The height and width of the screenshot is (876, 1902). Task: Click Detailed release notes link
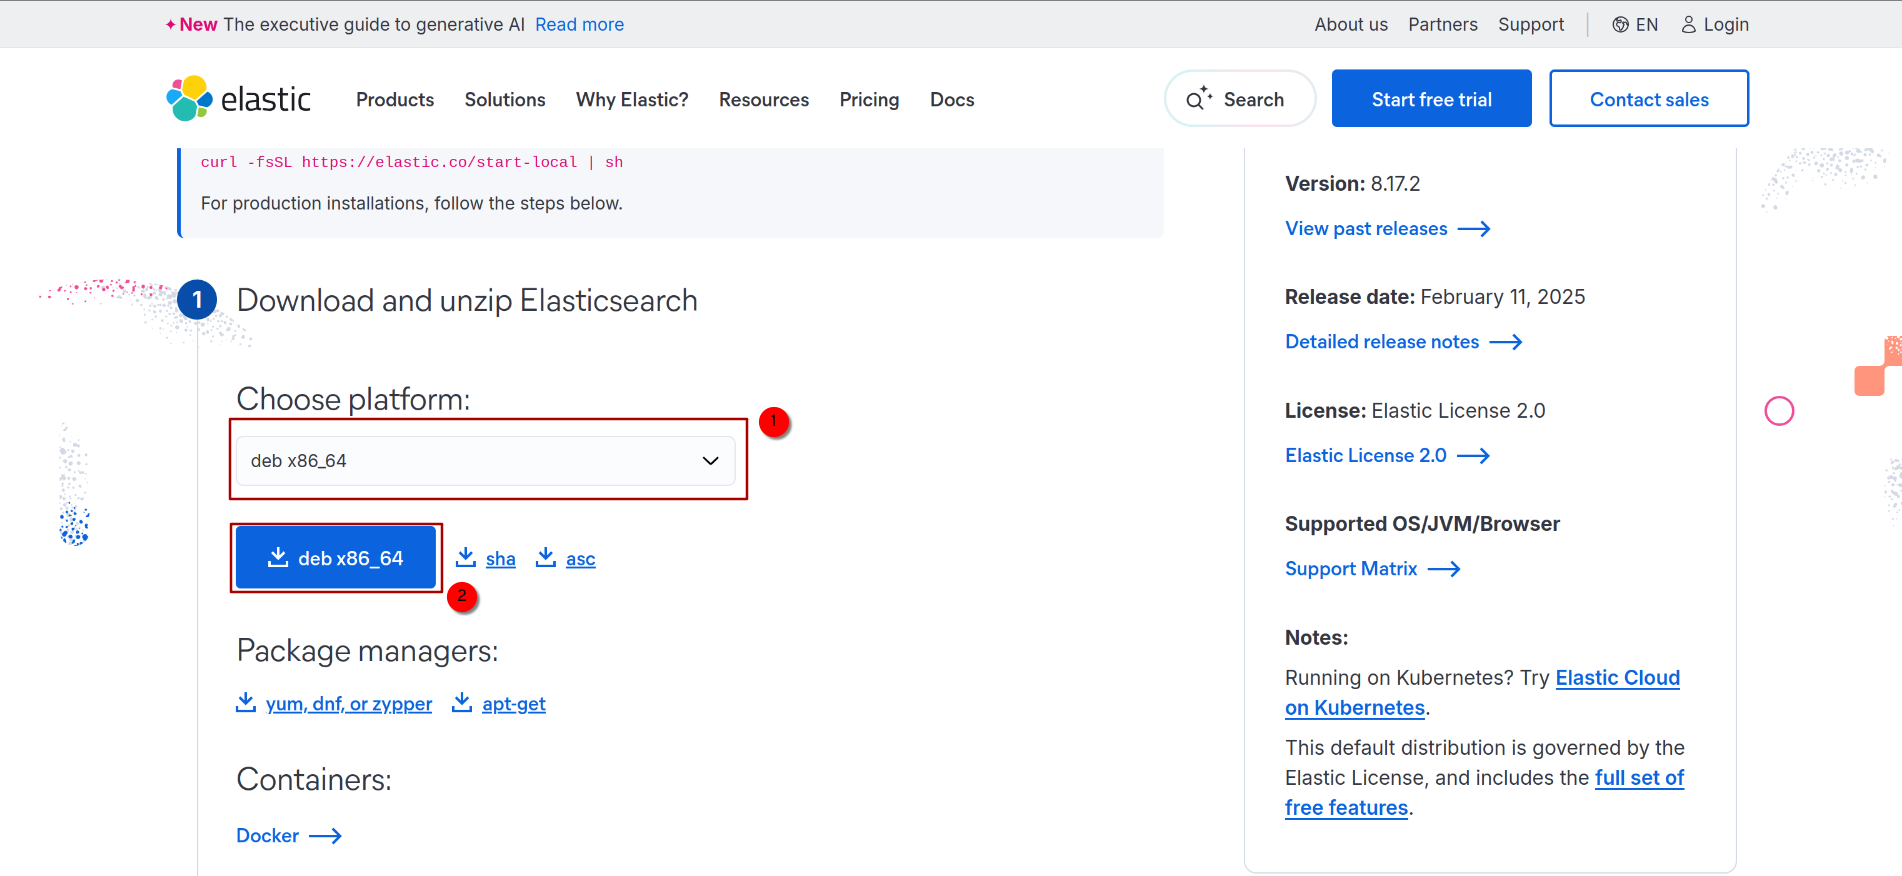(x=1382, y=342)
